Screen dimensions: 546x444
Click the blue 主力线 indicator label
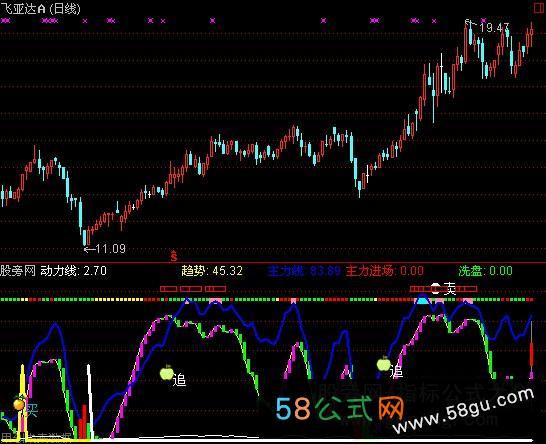[304, 271]
